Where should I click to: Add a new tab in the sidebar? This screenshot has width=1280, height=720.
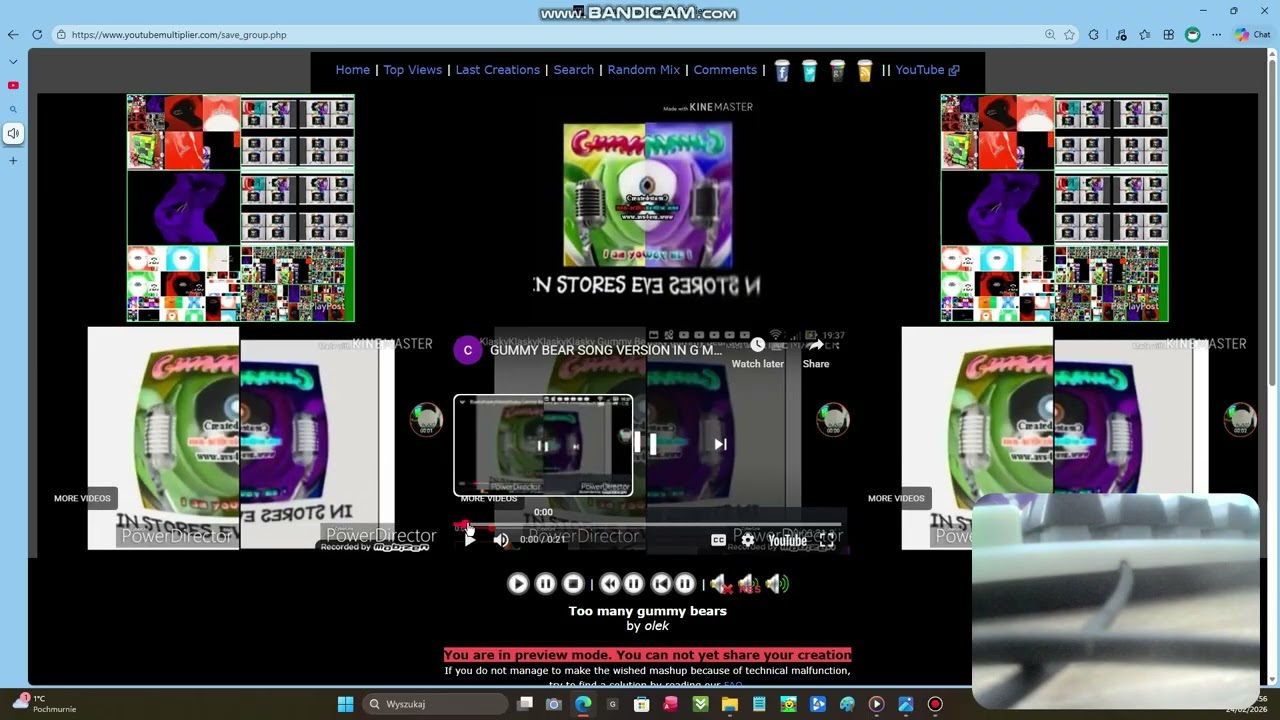coord(13,161)
